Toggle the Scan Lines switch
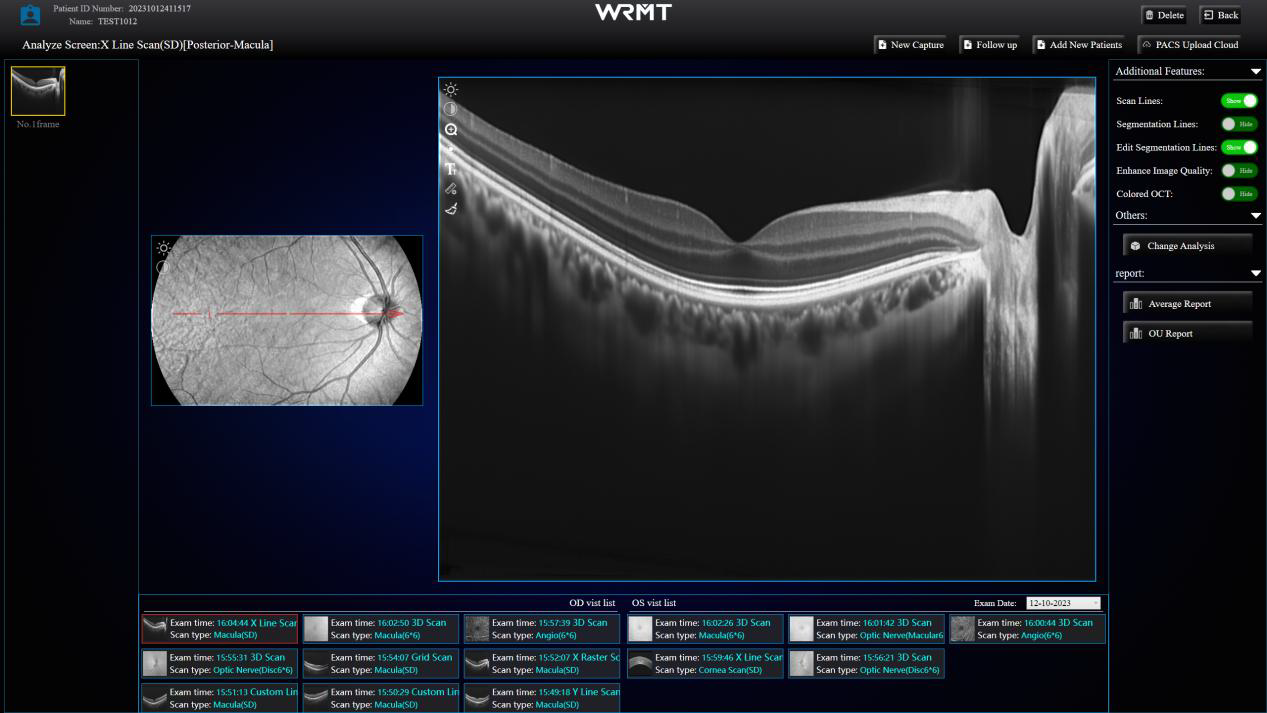This screenshot has width=1267, height=713. [1239, 101]
